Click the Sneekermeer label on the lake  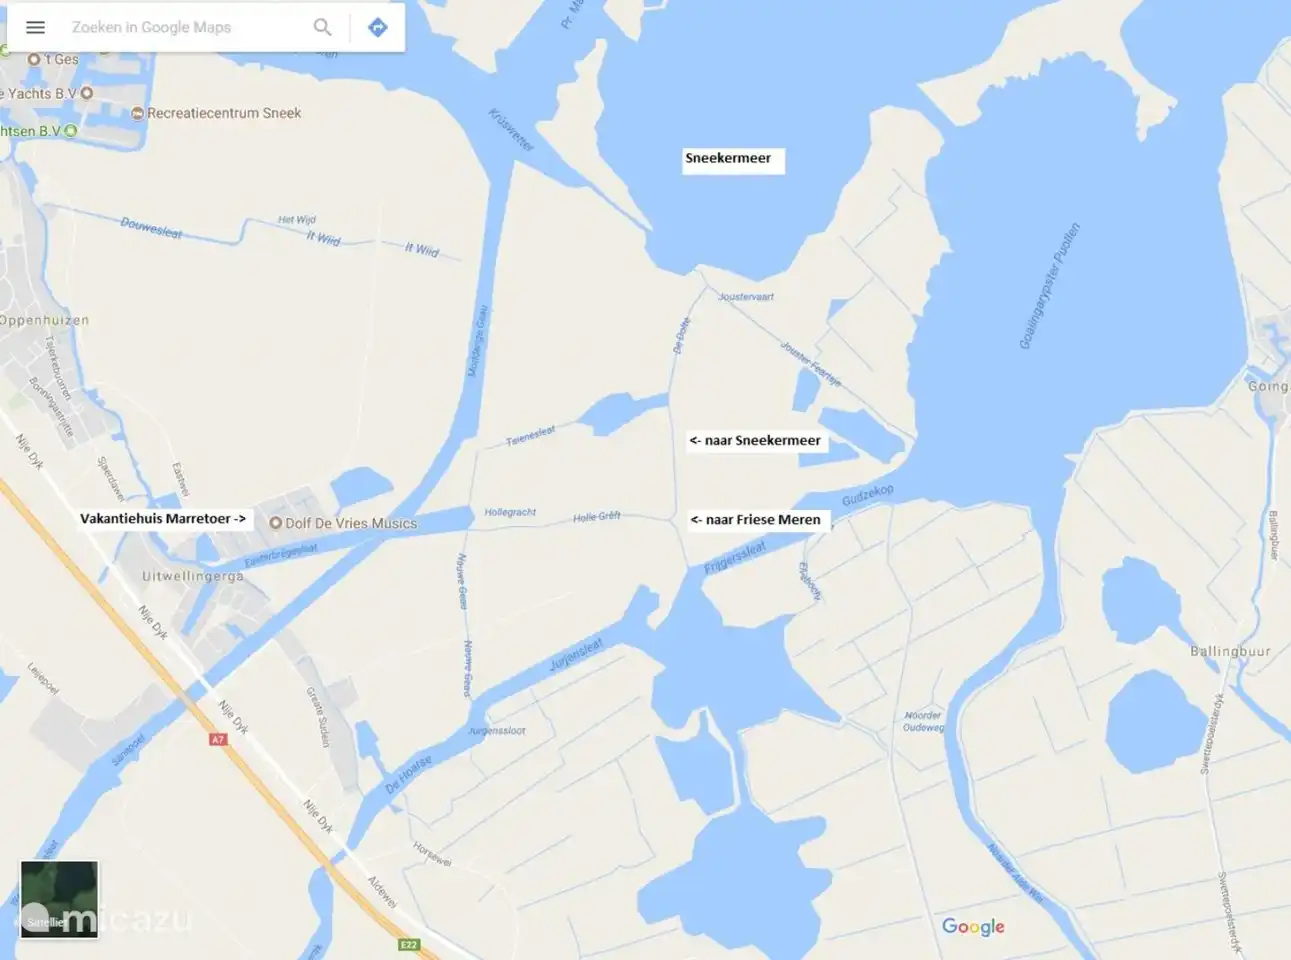[x=728, y=158]
